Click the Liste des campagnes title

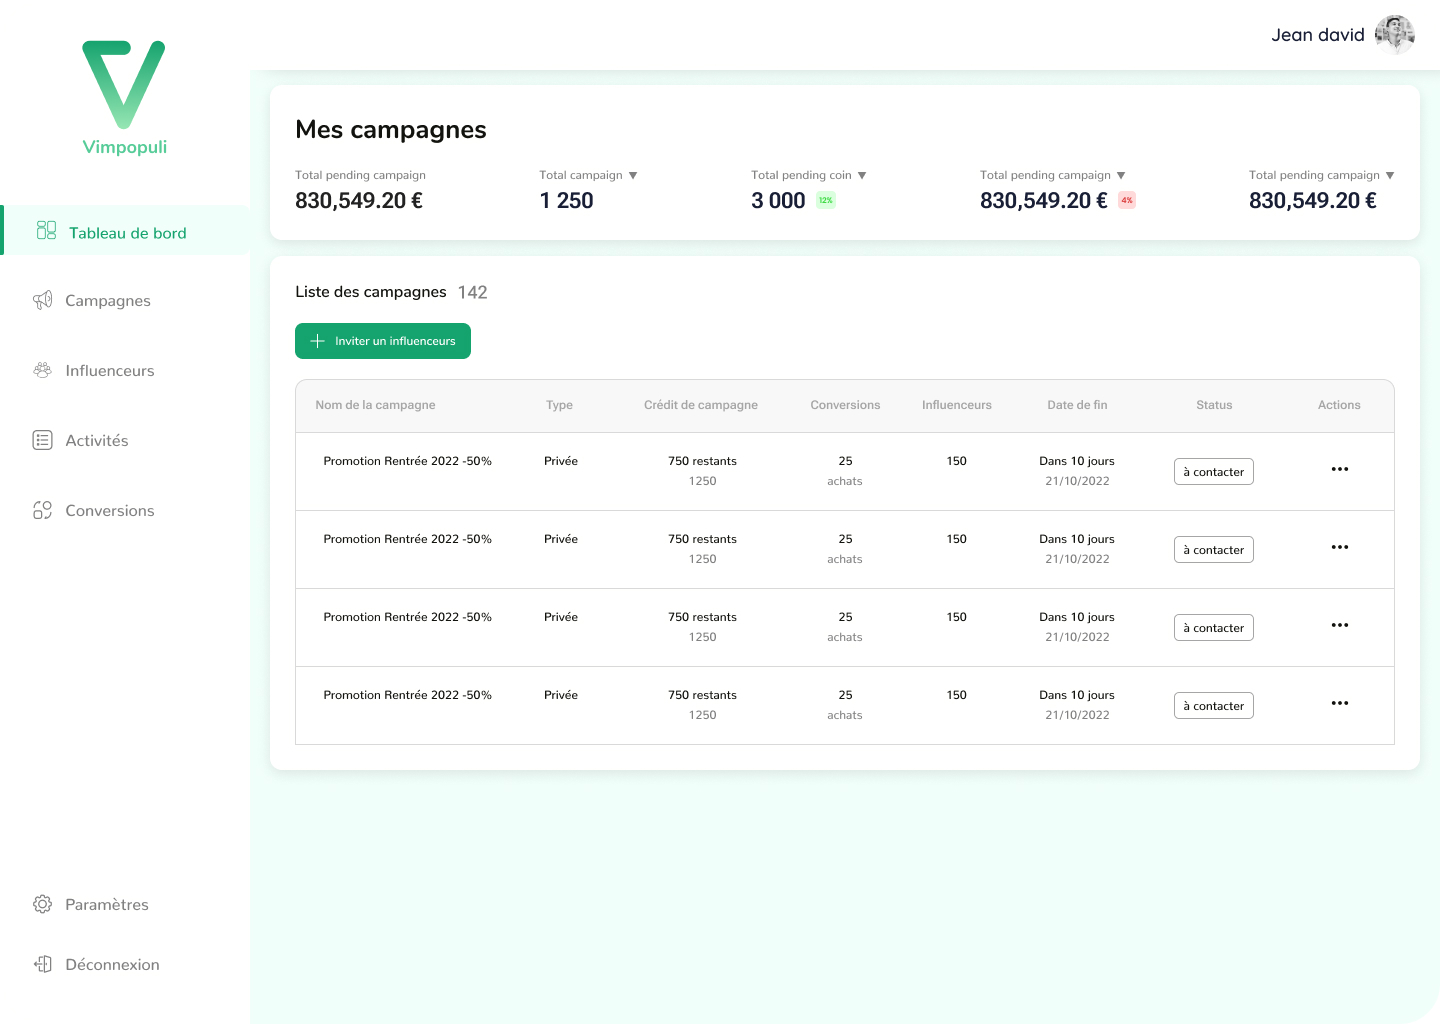pyautogui.click(x=371, y=292)
